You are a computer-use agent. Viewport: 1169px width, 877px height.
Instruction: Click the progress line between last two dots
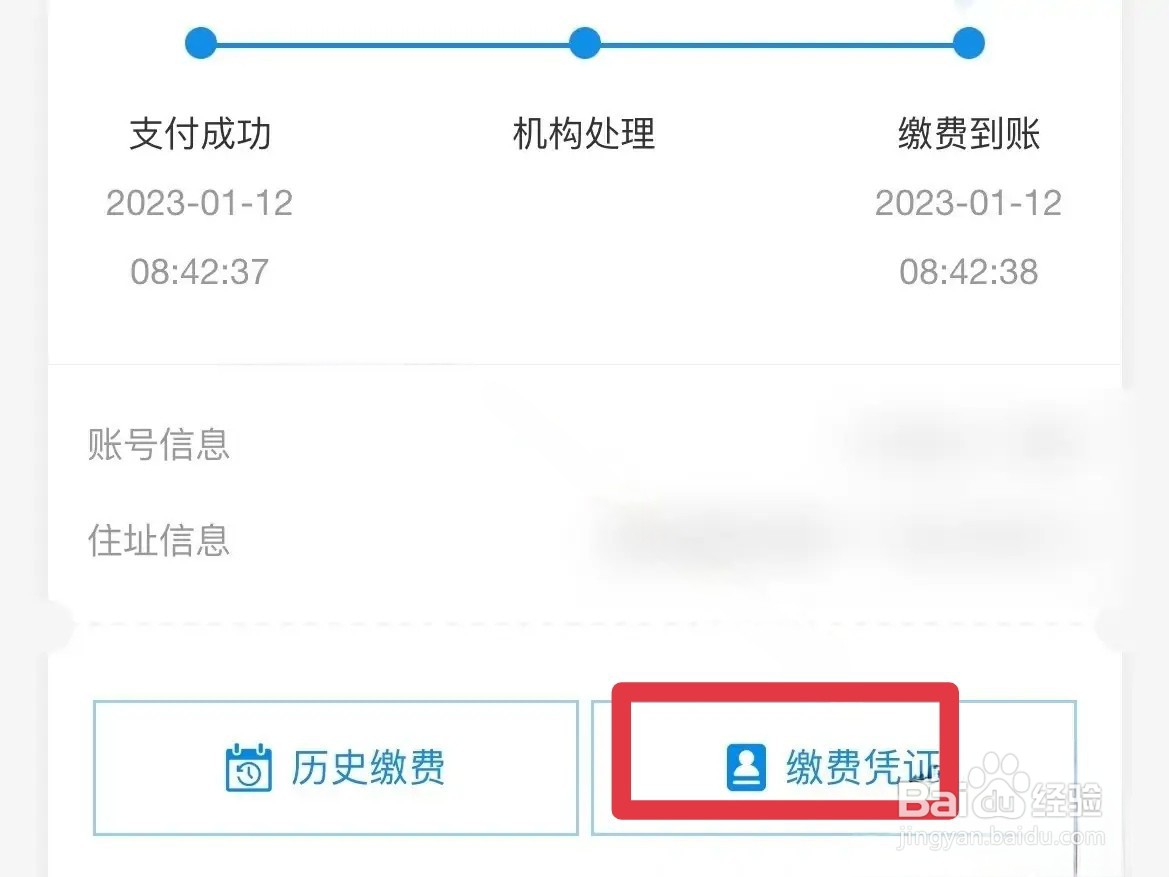click(x=777, y=44)
